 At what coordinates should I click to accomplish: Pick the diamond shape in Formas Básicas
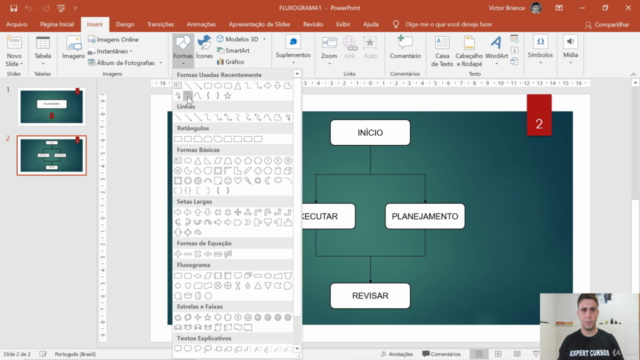click(x=238, y=160)
